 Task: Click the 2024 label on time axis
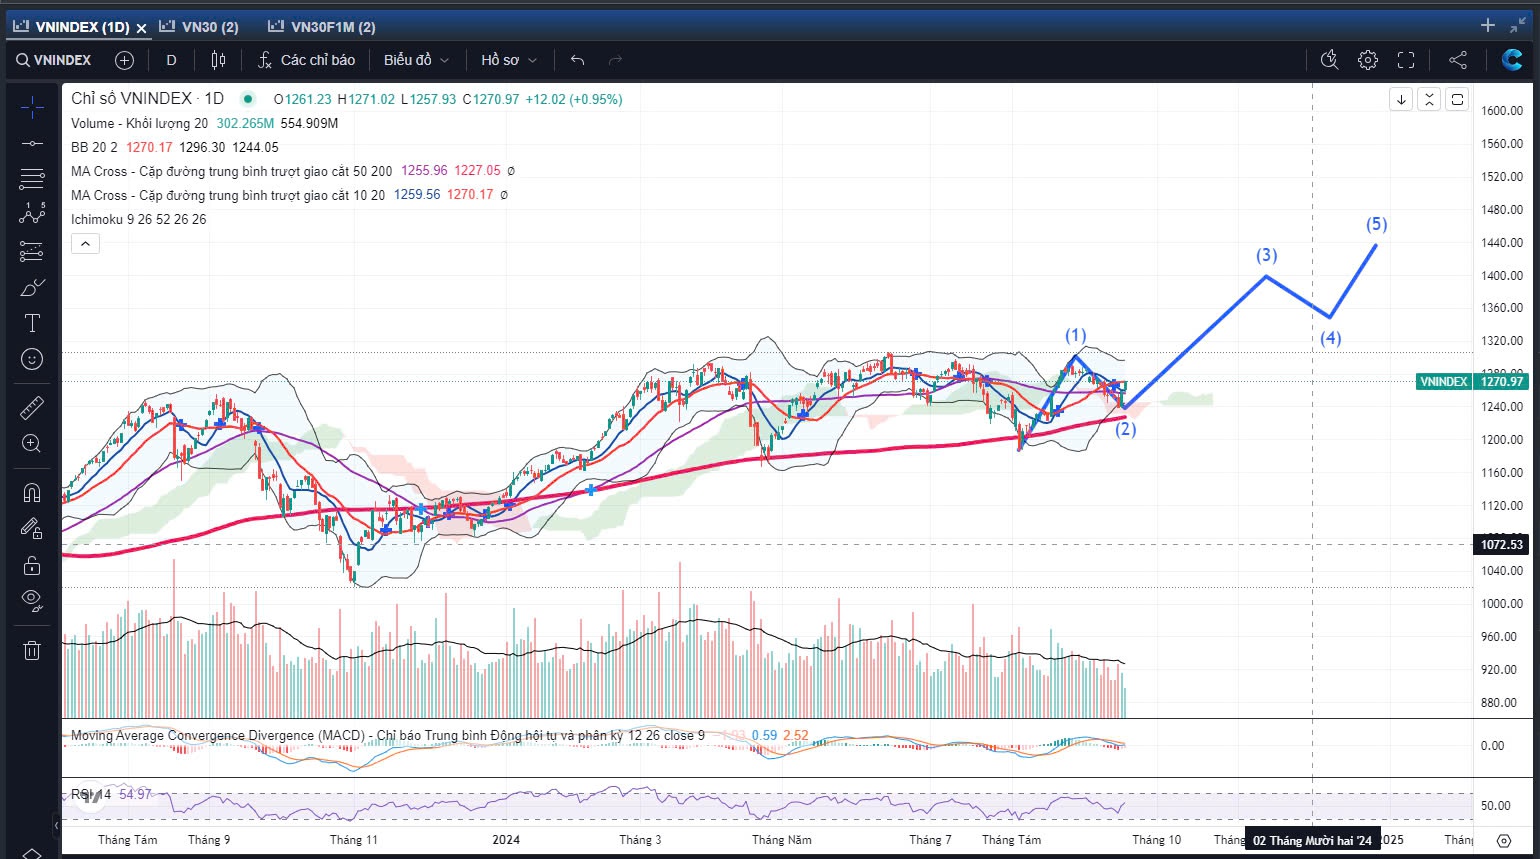[x=506, y=840]
